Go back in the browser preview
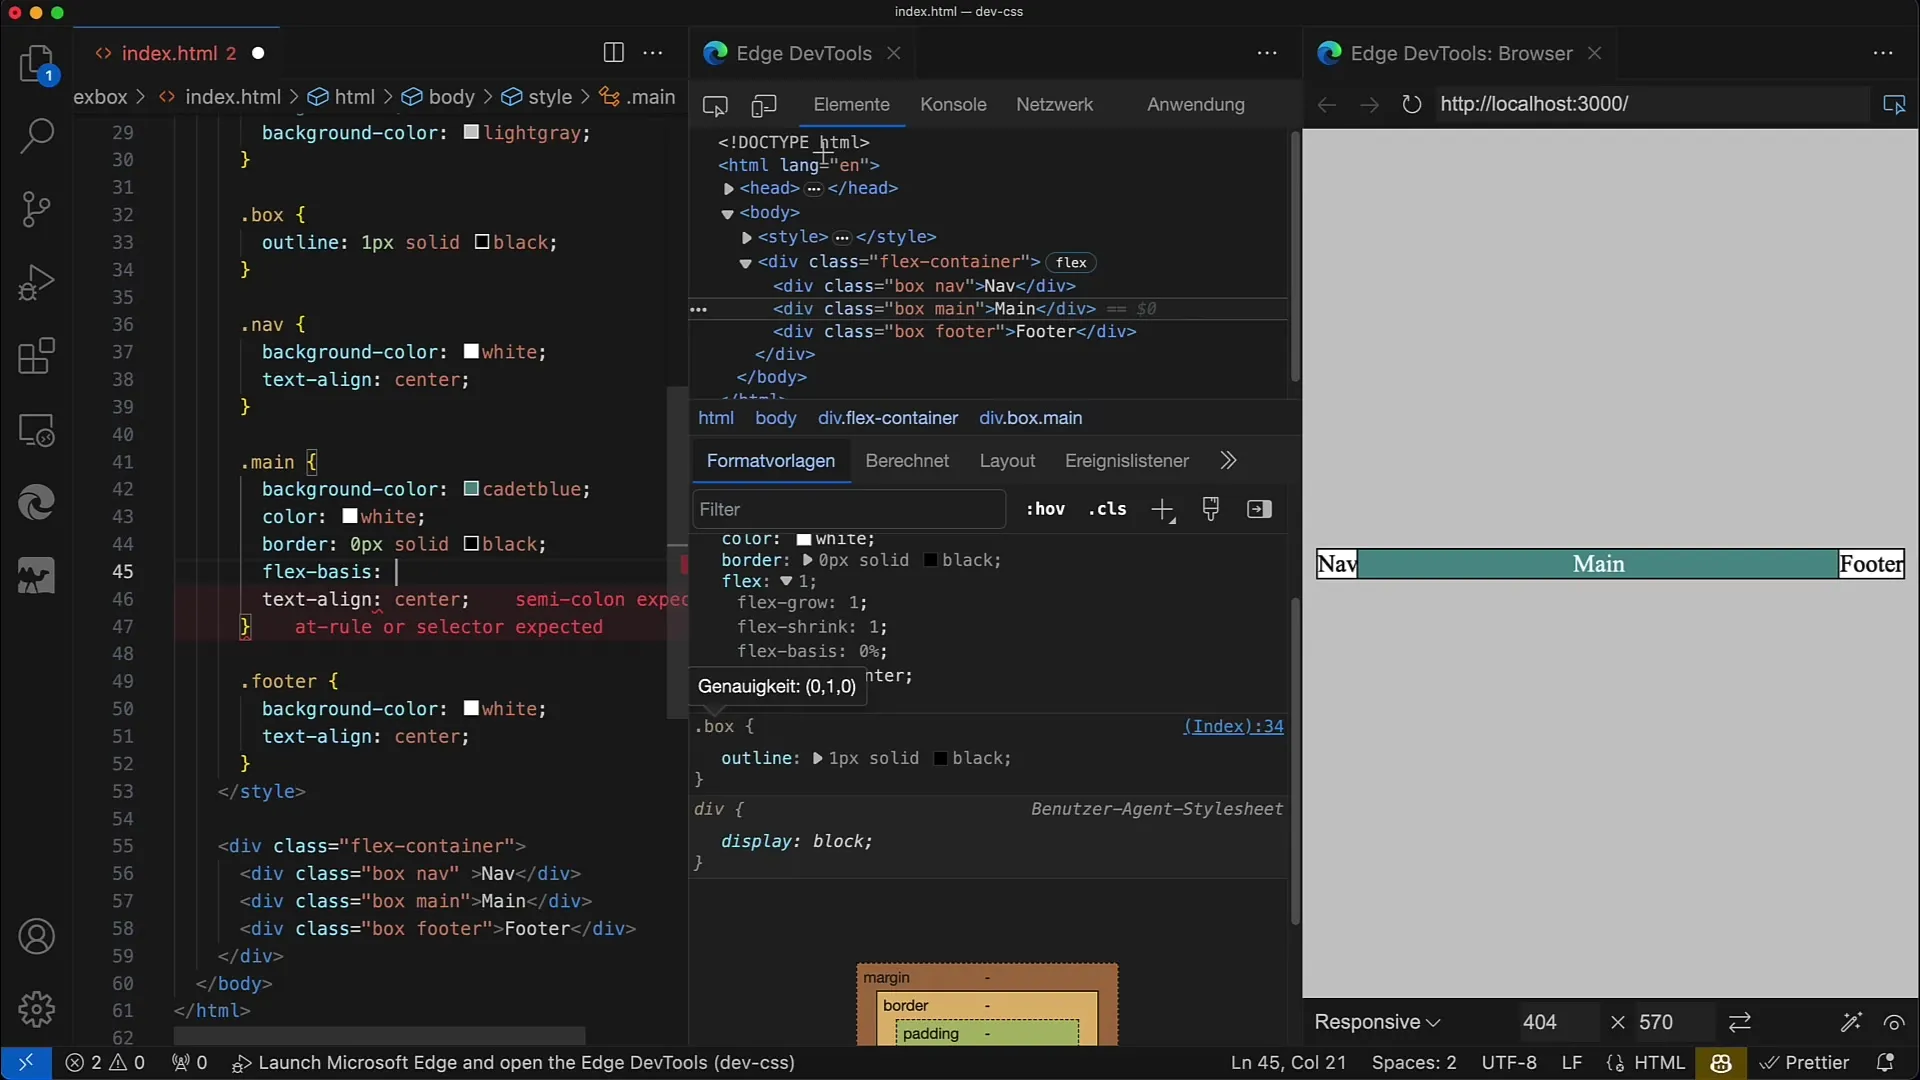This screenshot has width=1920, height=1080. coord(1327,104)
